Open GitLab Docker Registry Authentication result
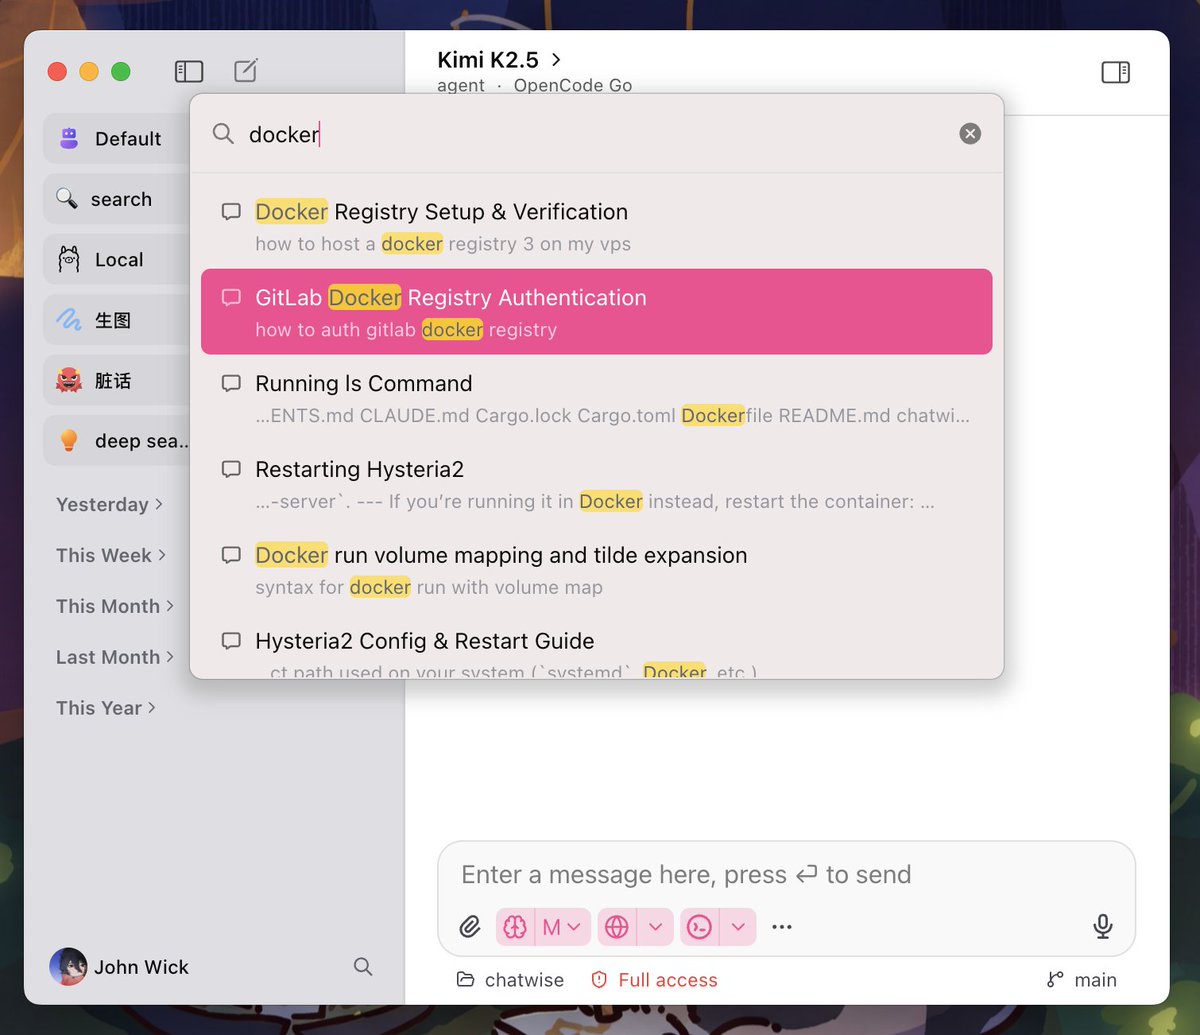1200x1035 pixels. pos(596,312)
